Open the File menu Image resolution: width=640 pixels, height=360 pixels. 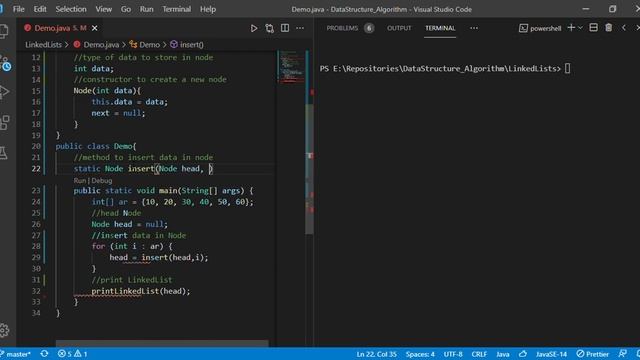(18, 9)
